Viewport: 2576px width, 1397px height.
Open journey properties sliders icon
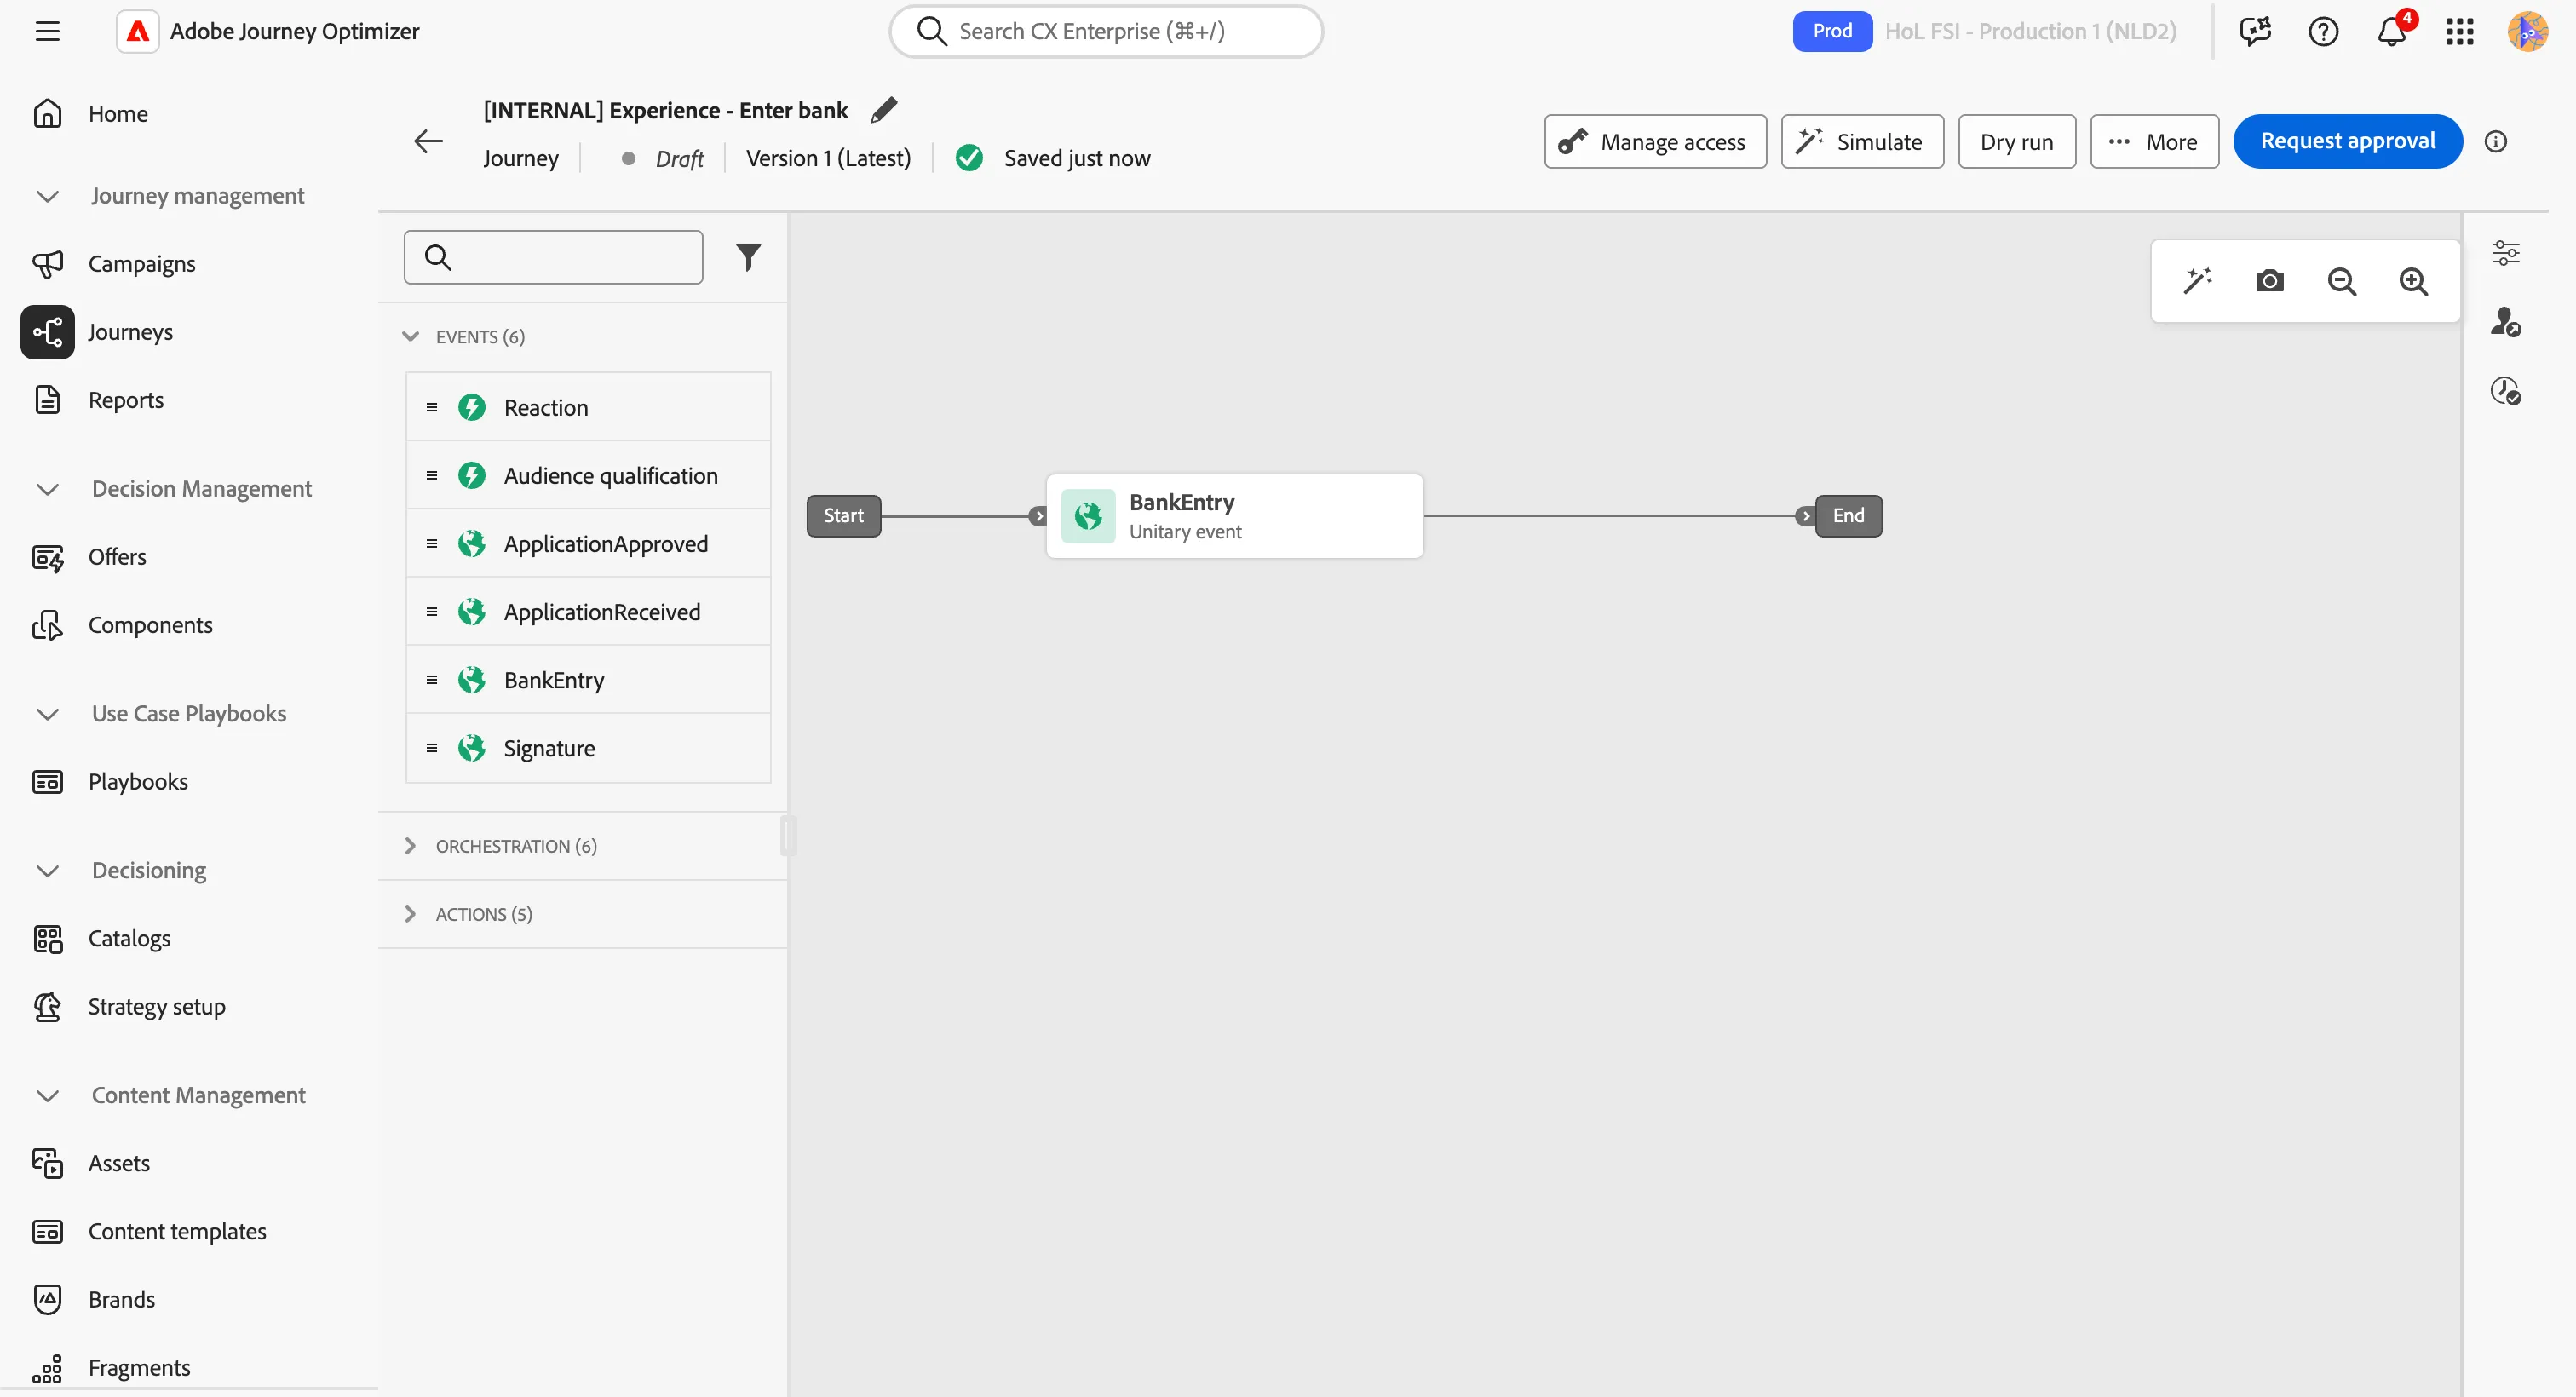pos(2505,253)
